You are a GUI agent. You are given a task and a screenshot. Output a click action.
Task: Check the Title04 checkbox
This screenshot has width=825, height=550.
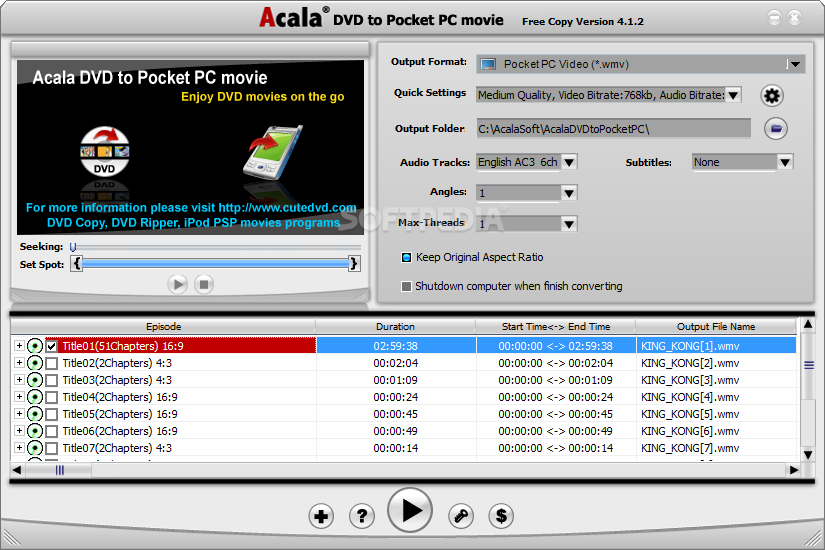(52, 397)
